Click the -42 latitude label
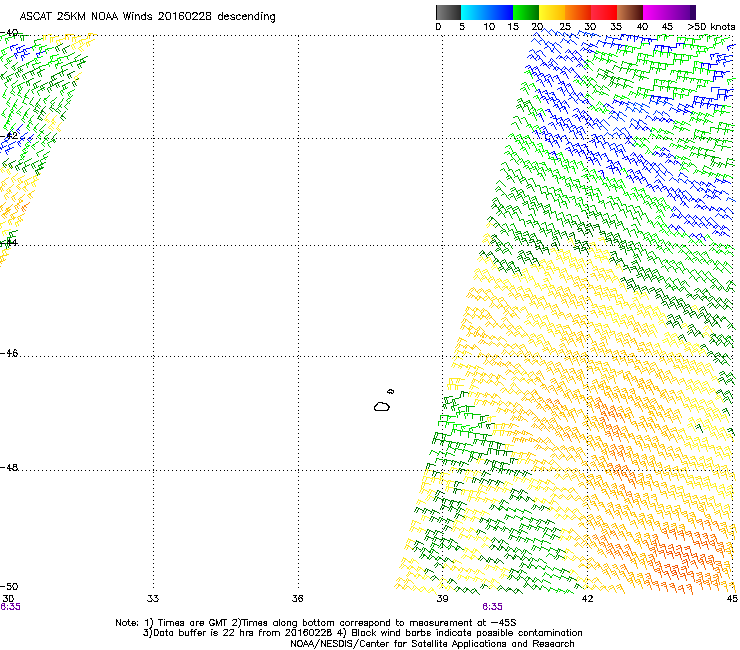740x650 pixels. coord(9,136)
